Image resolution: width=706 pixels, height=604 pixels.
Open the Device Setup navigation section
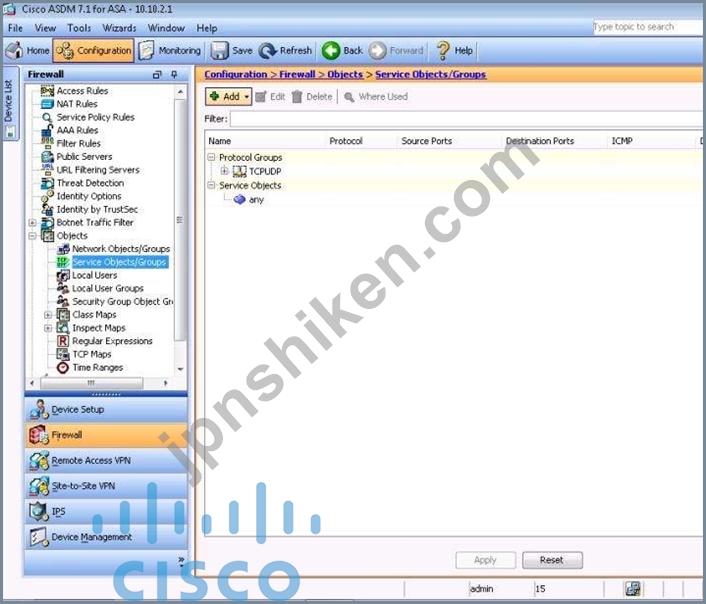pos(106,410)
